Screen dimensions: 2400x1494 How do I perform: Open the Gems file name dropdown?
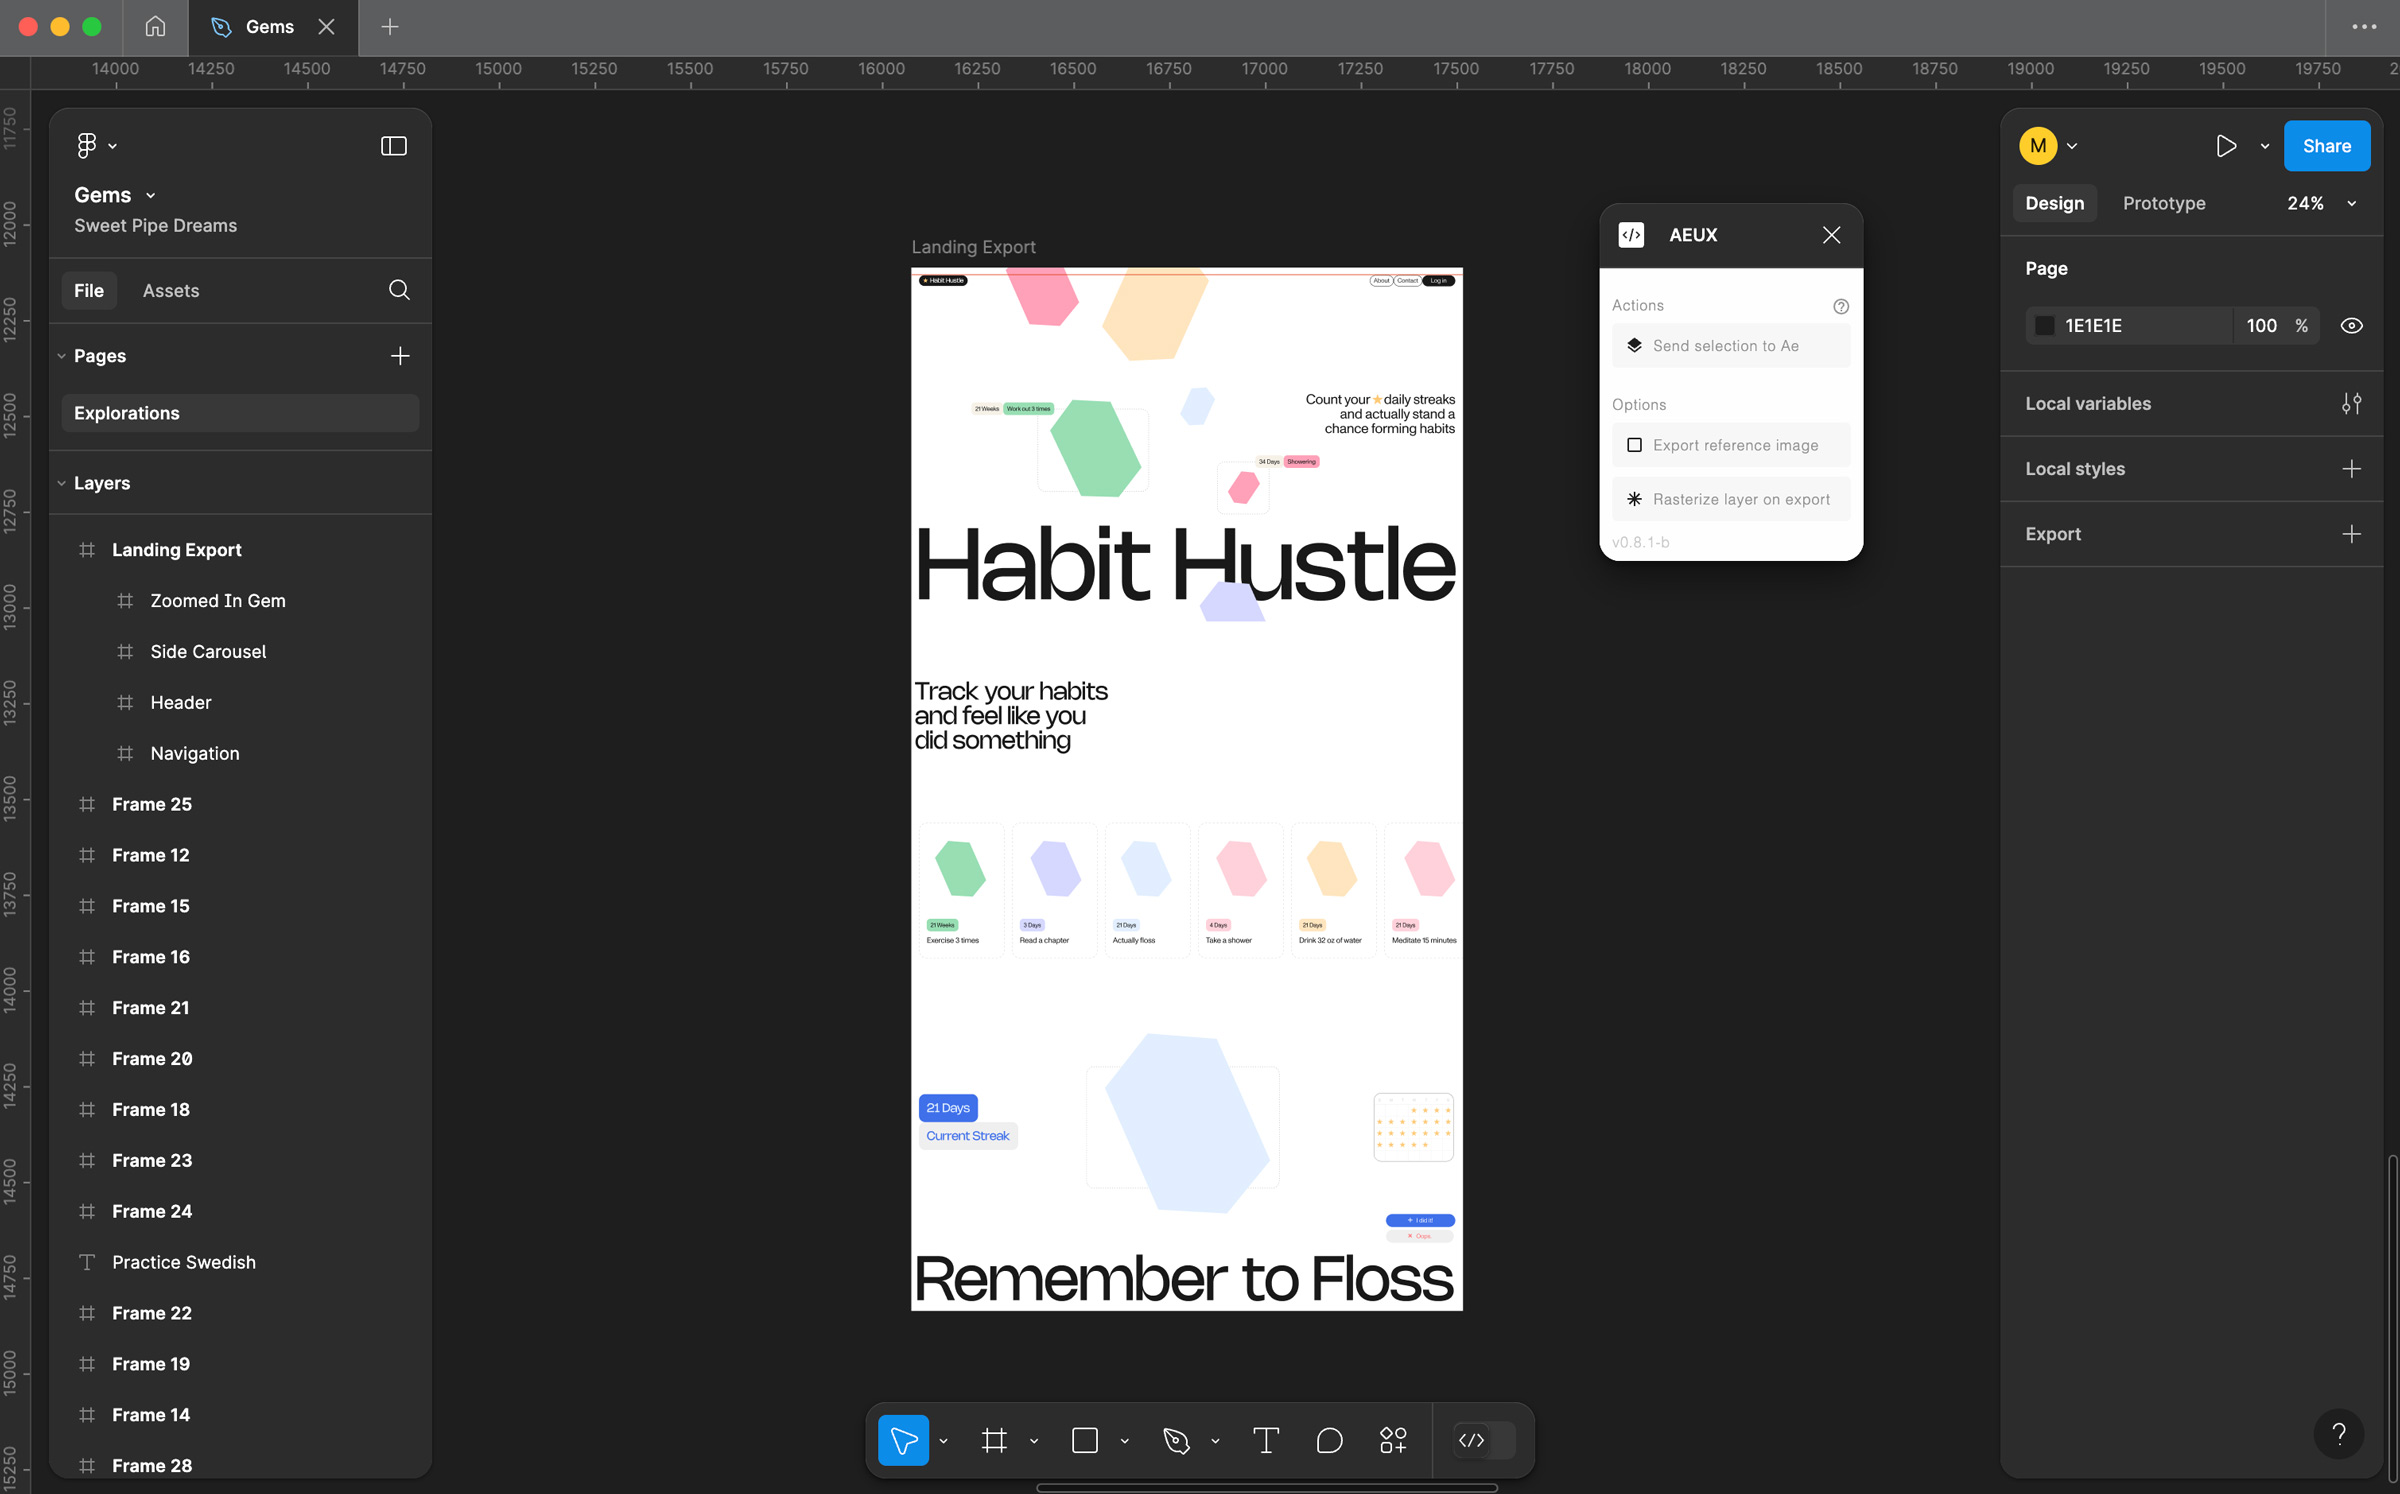[x=150, y=196]
